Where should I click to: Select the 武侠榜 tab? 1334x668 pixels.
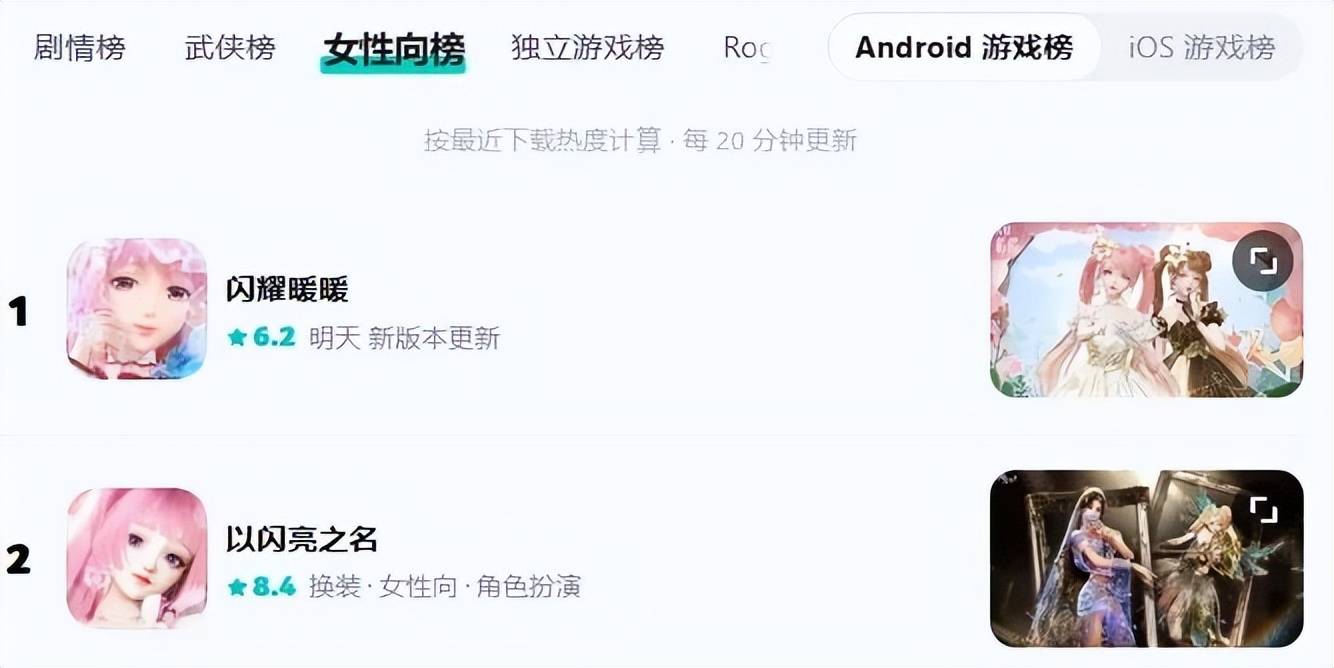tap(230, 47)
